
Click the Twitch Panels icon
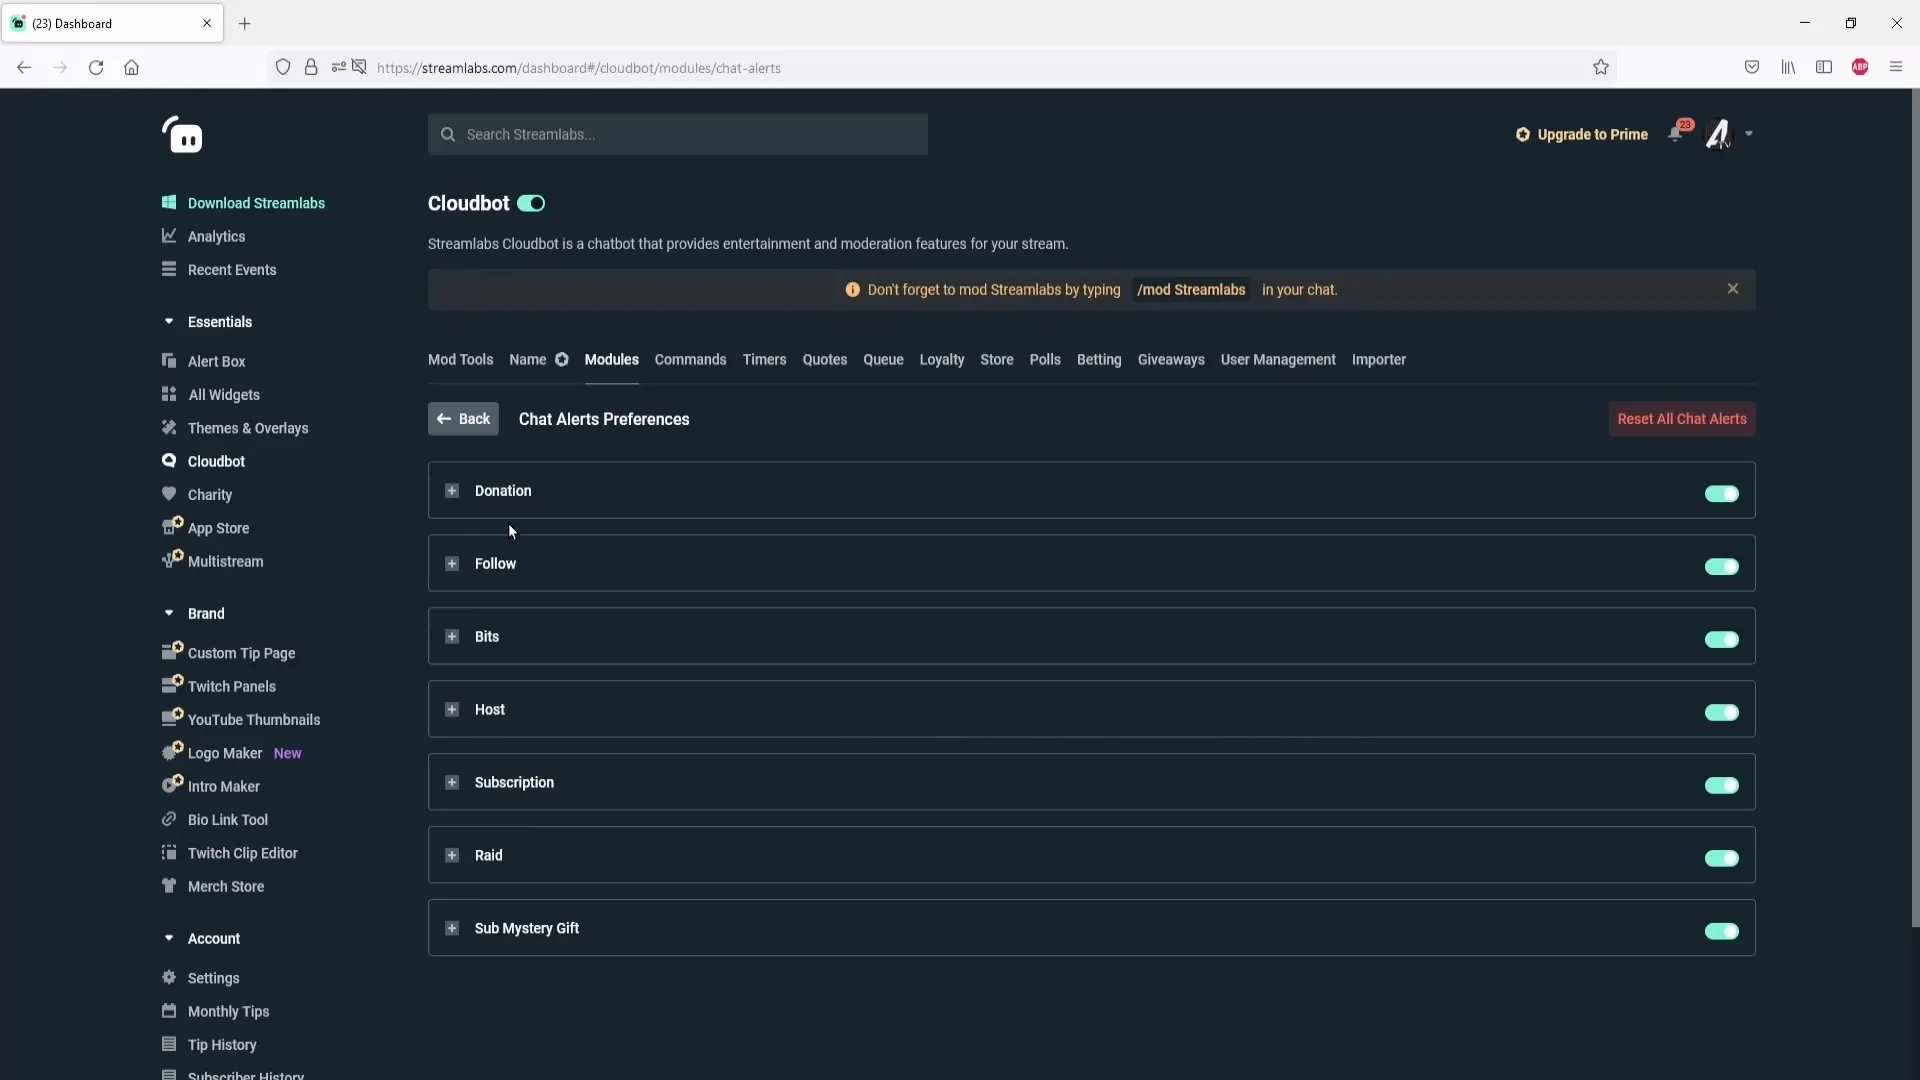[x=171, y=684]
